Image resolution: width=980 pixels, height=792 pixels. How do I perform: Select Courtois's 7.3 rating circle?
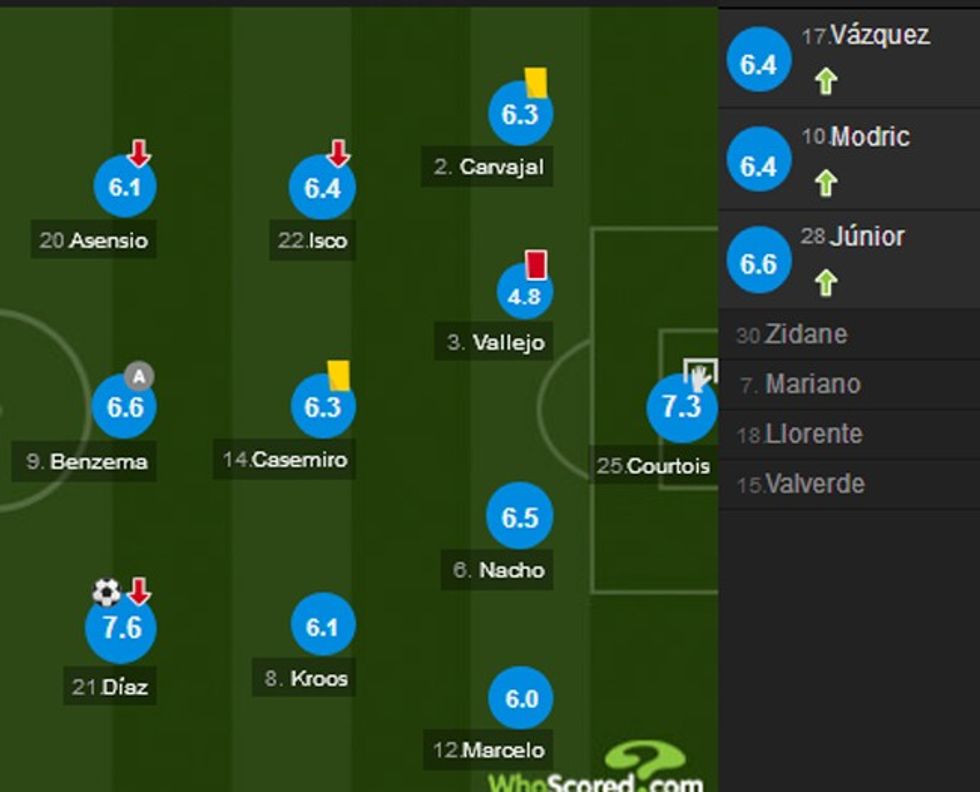click(x=681, y=407)
